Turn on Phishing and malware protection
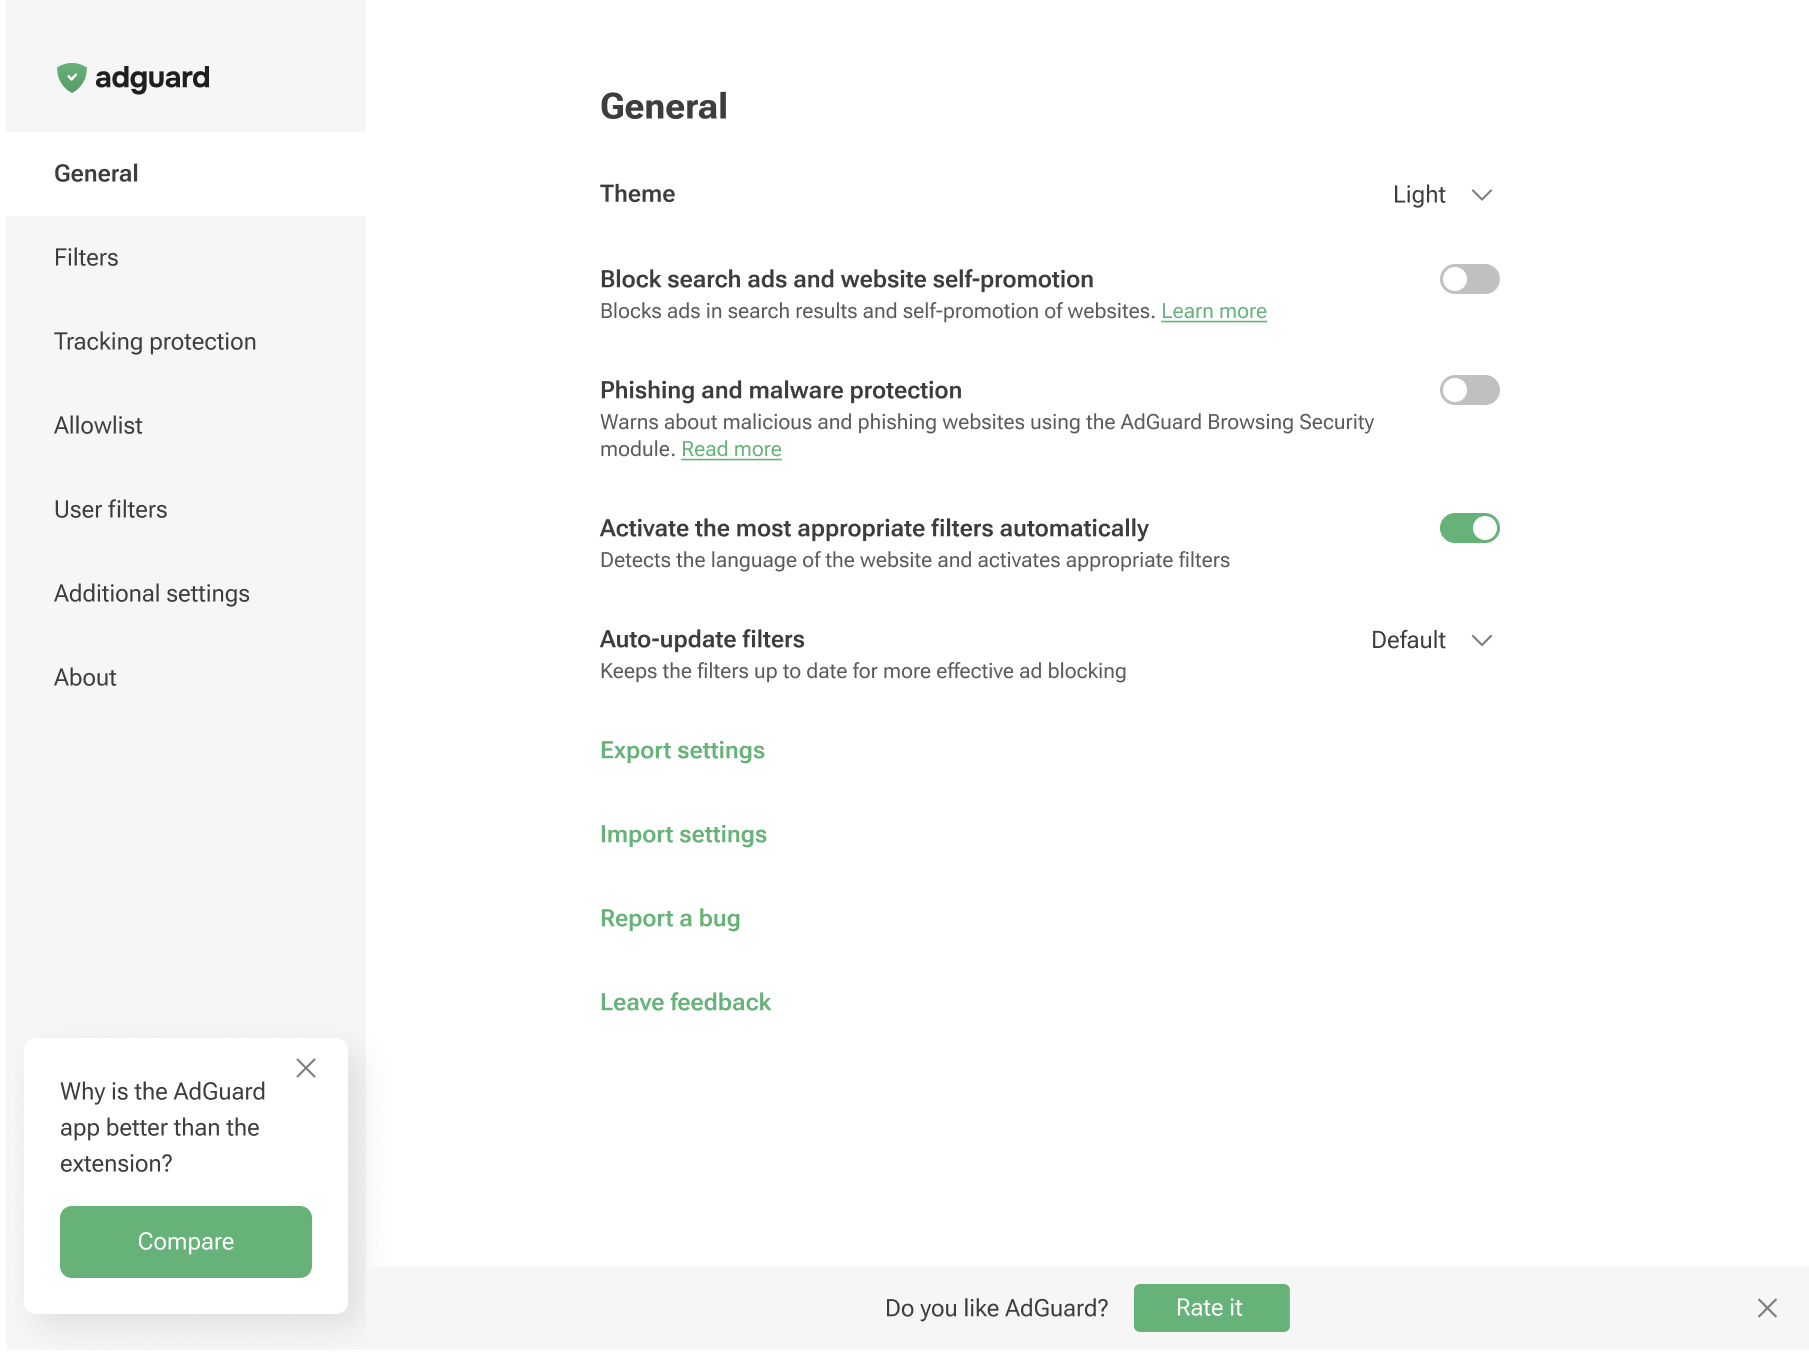 tap(1469, 390)
